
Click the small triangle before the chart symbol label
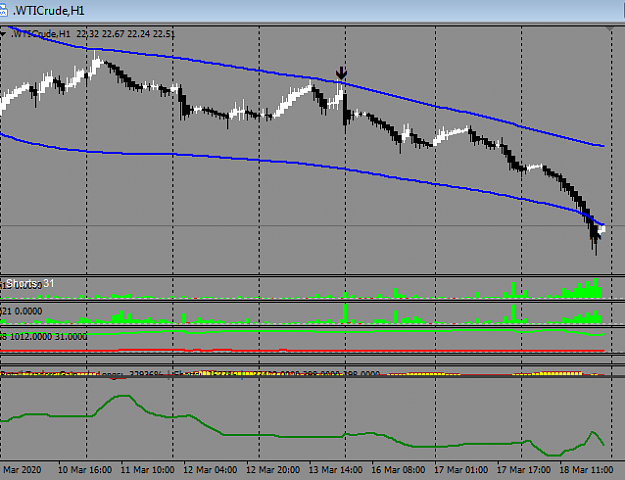coord(3,35)
